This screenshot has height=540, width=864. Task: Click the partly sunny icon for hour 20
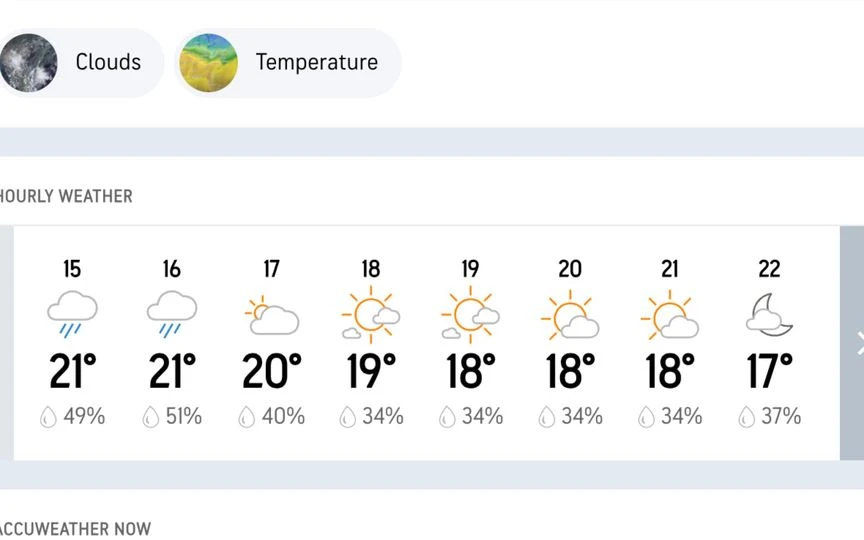point(570,315)
